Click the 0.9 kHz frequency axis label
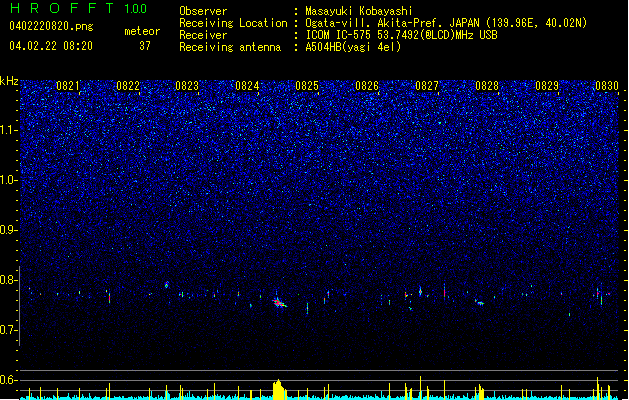The height and width of the screenshot is (400, 629). click(9, 230)
